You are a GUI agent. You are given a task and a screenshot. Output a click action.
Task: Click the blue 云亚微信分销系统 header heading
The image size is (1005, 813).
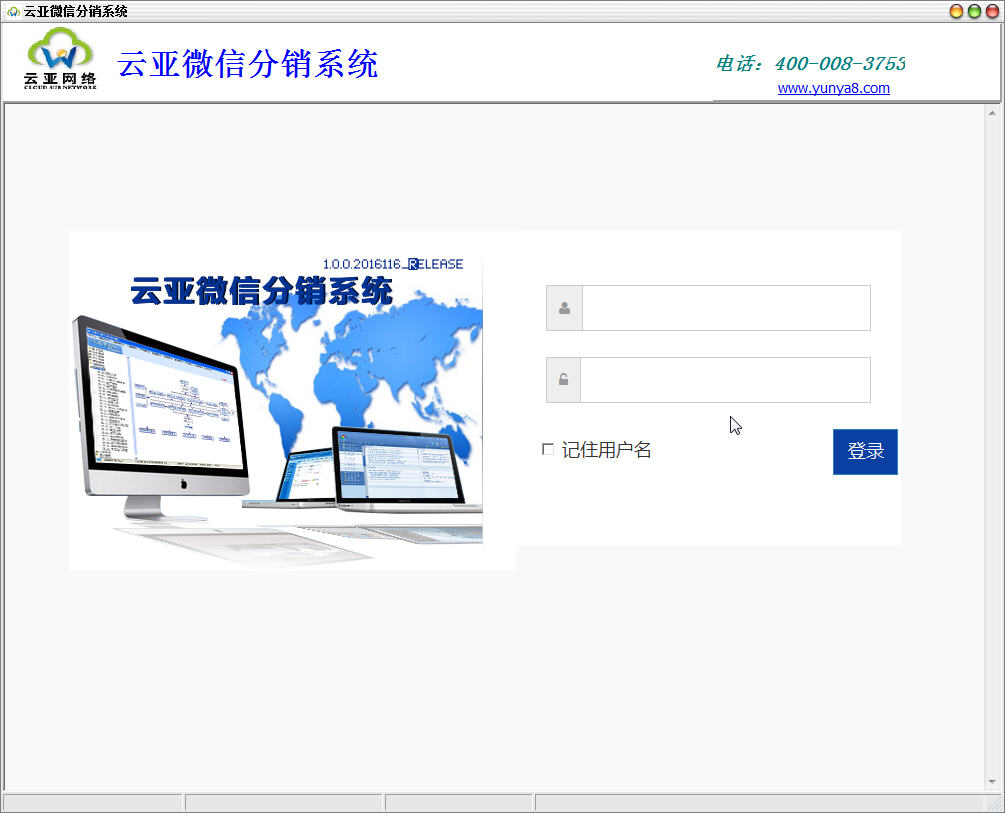tap(248, 64)
